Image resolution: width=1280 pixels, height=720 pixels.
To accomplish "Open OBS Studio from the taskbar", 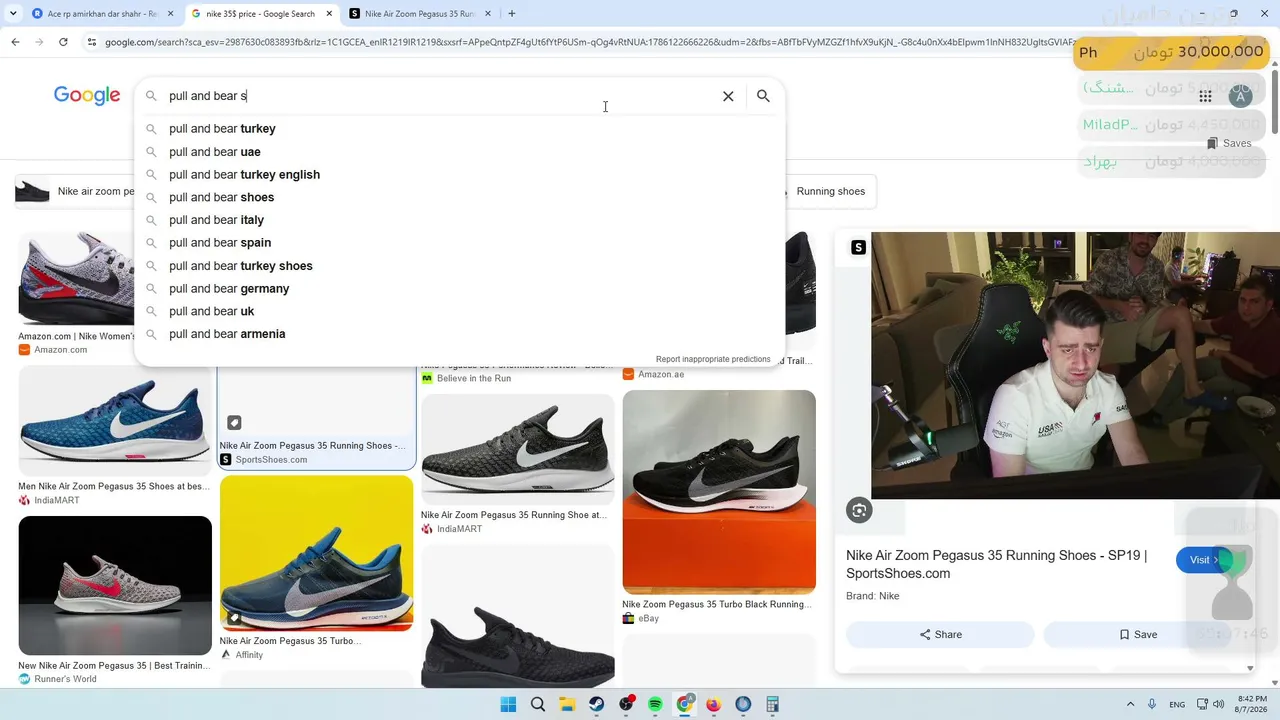I will [x=626, y=704].
